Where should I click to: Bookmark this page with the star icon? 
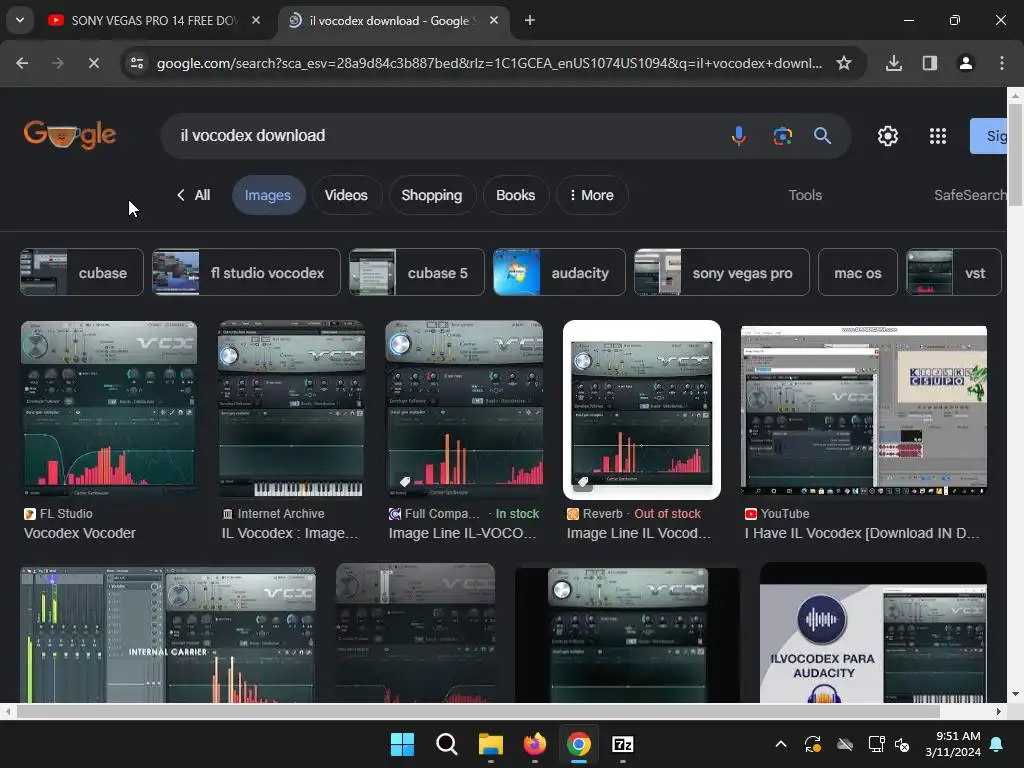(x=844, y=63)
